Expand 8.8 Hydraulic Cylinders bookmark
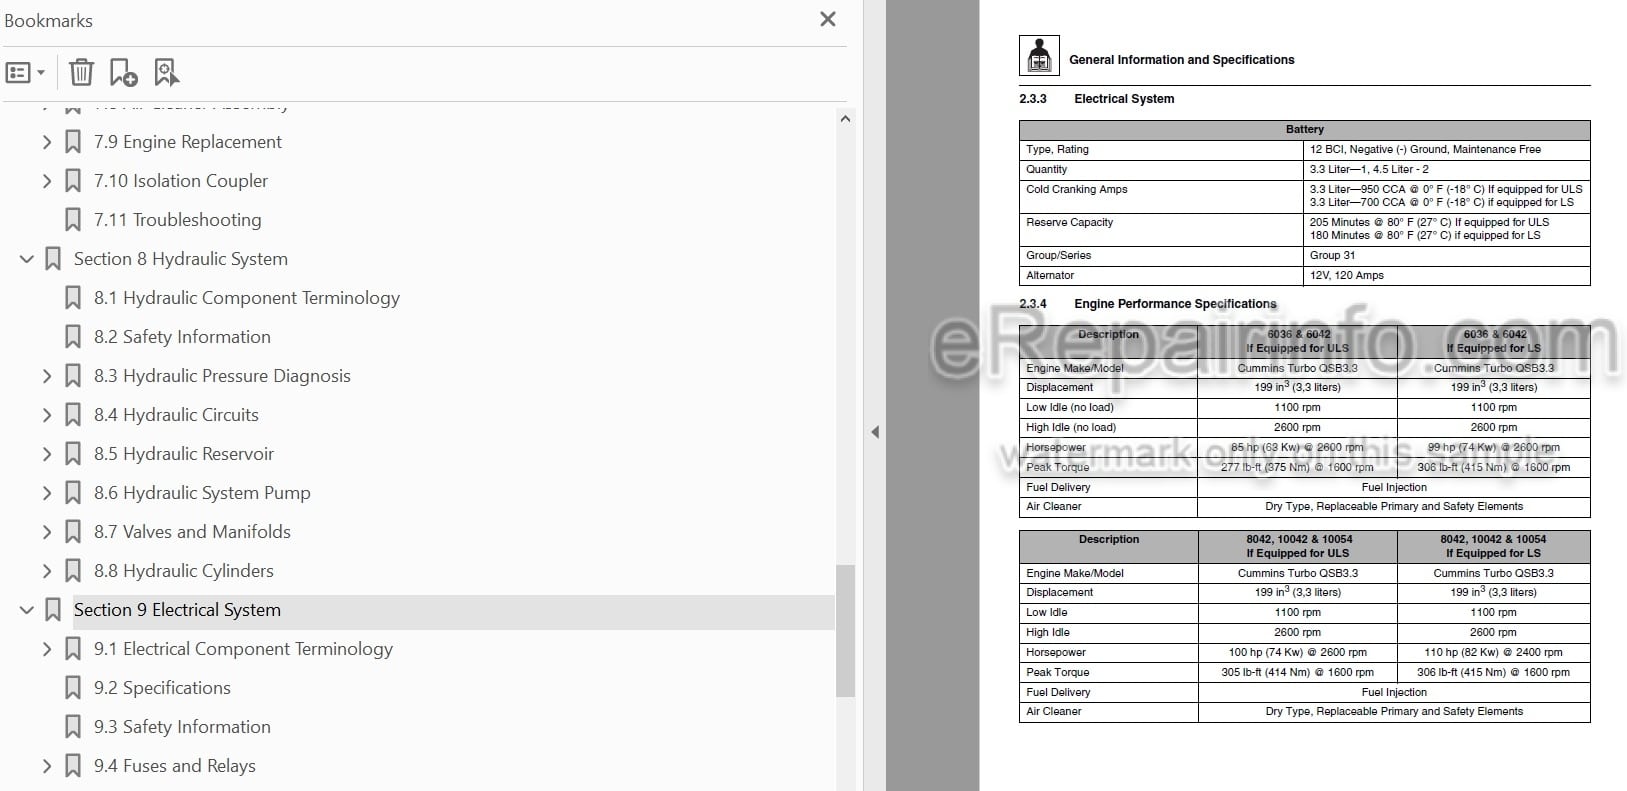 pyautogui.click(x=47, y=571)
